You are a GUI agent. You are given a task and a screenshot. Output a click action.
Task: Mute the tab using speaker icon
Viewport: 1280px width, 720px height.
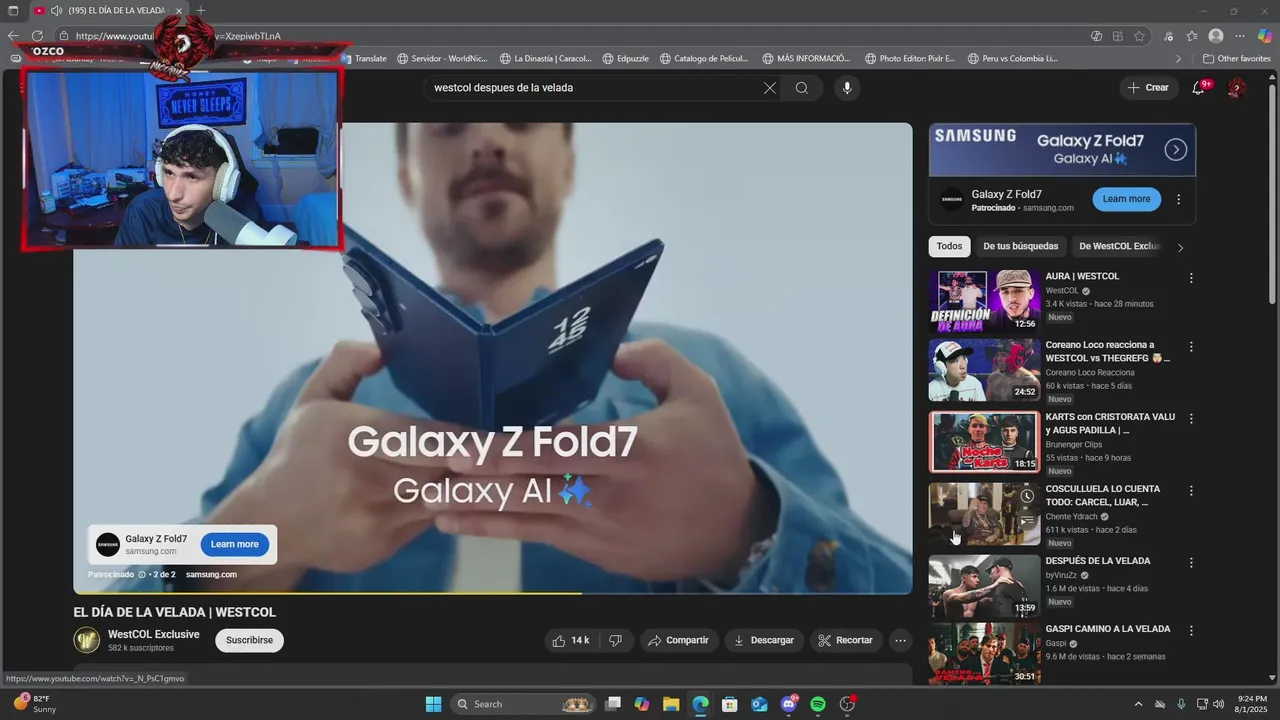56,11
